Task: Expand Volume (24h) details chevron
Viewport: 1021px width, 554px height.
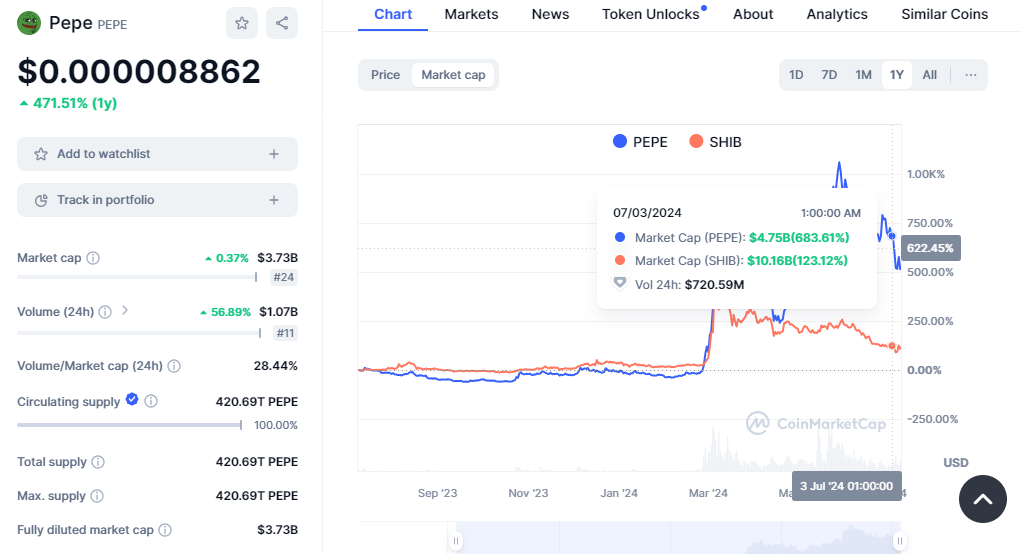Action: coord(125,311)
